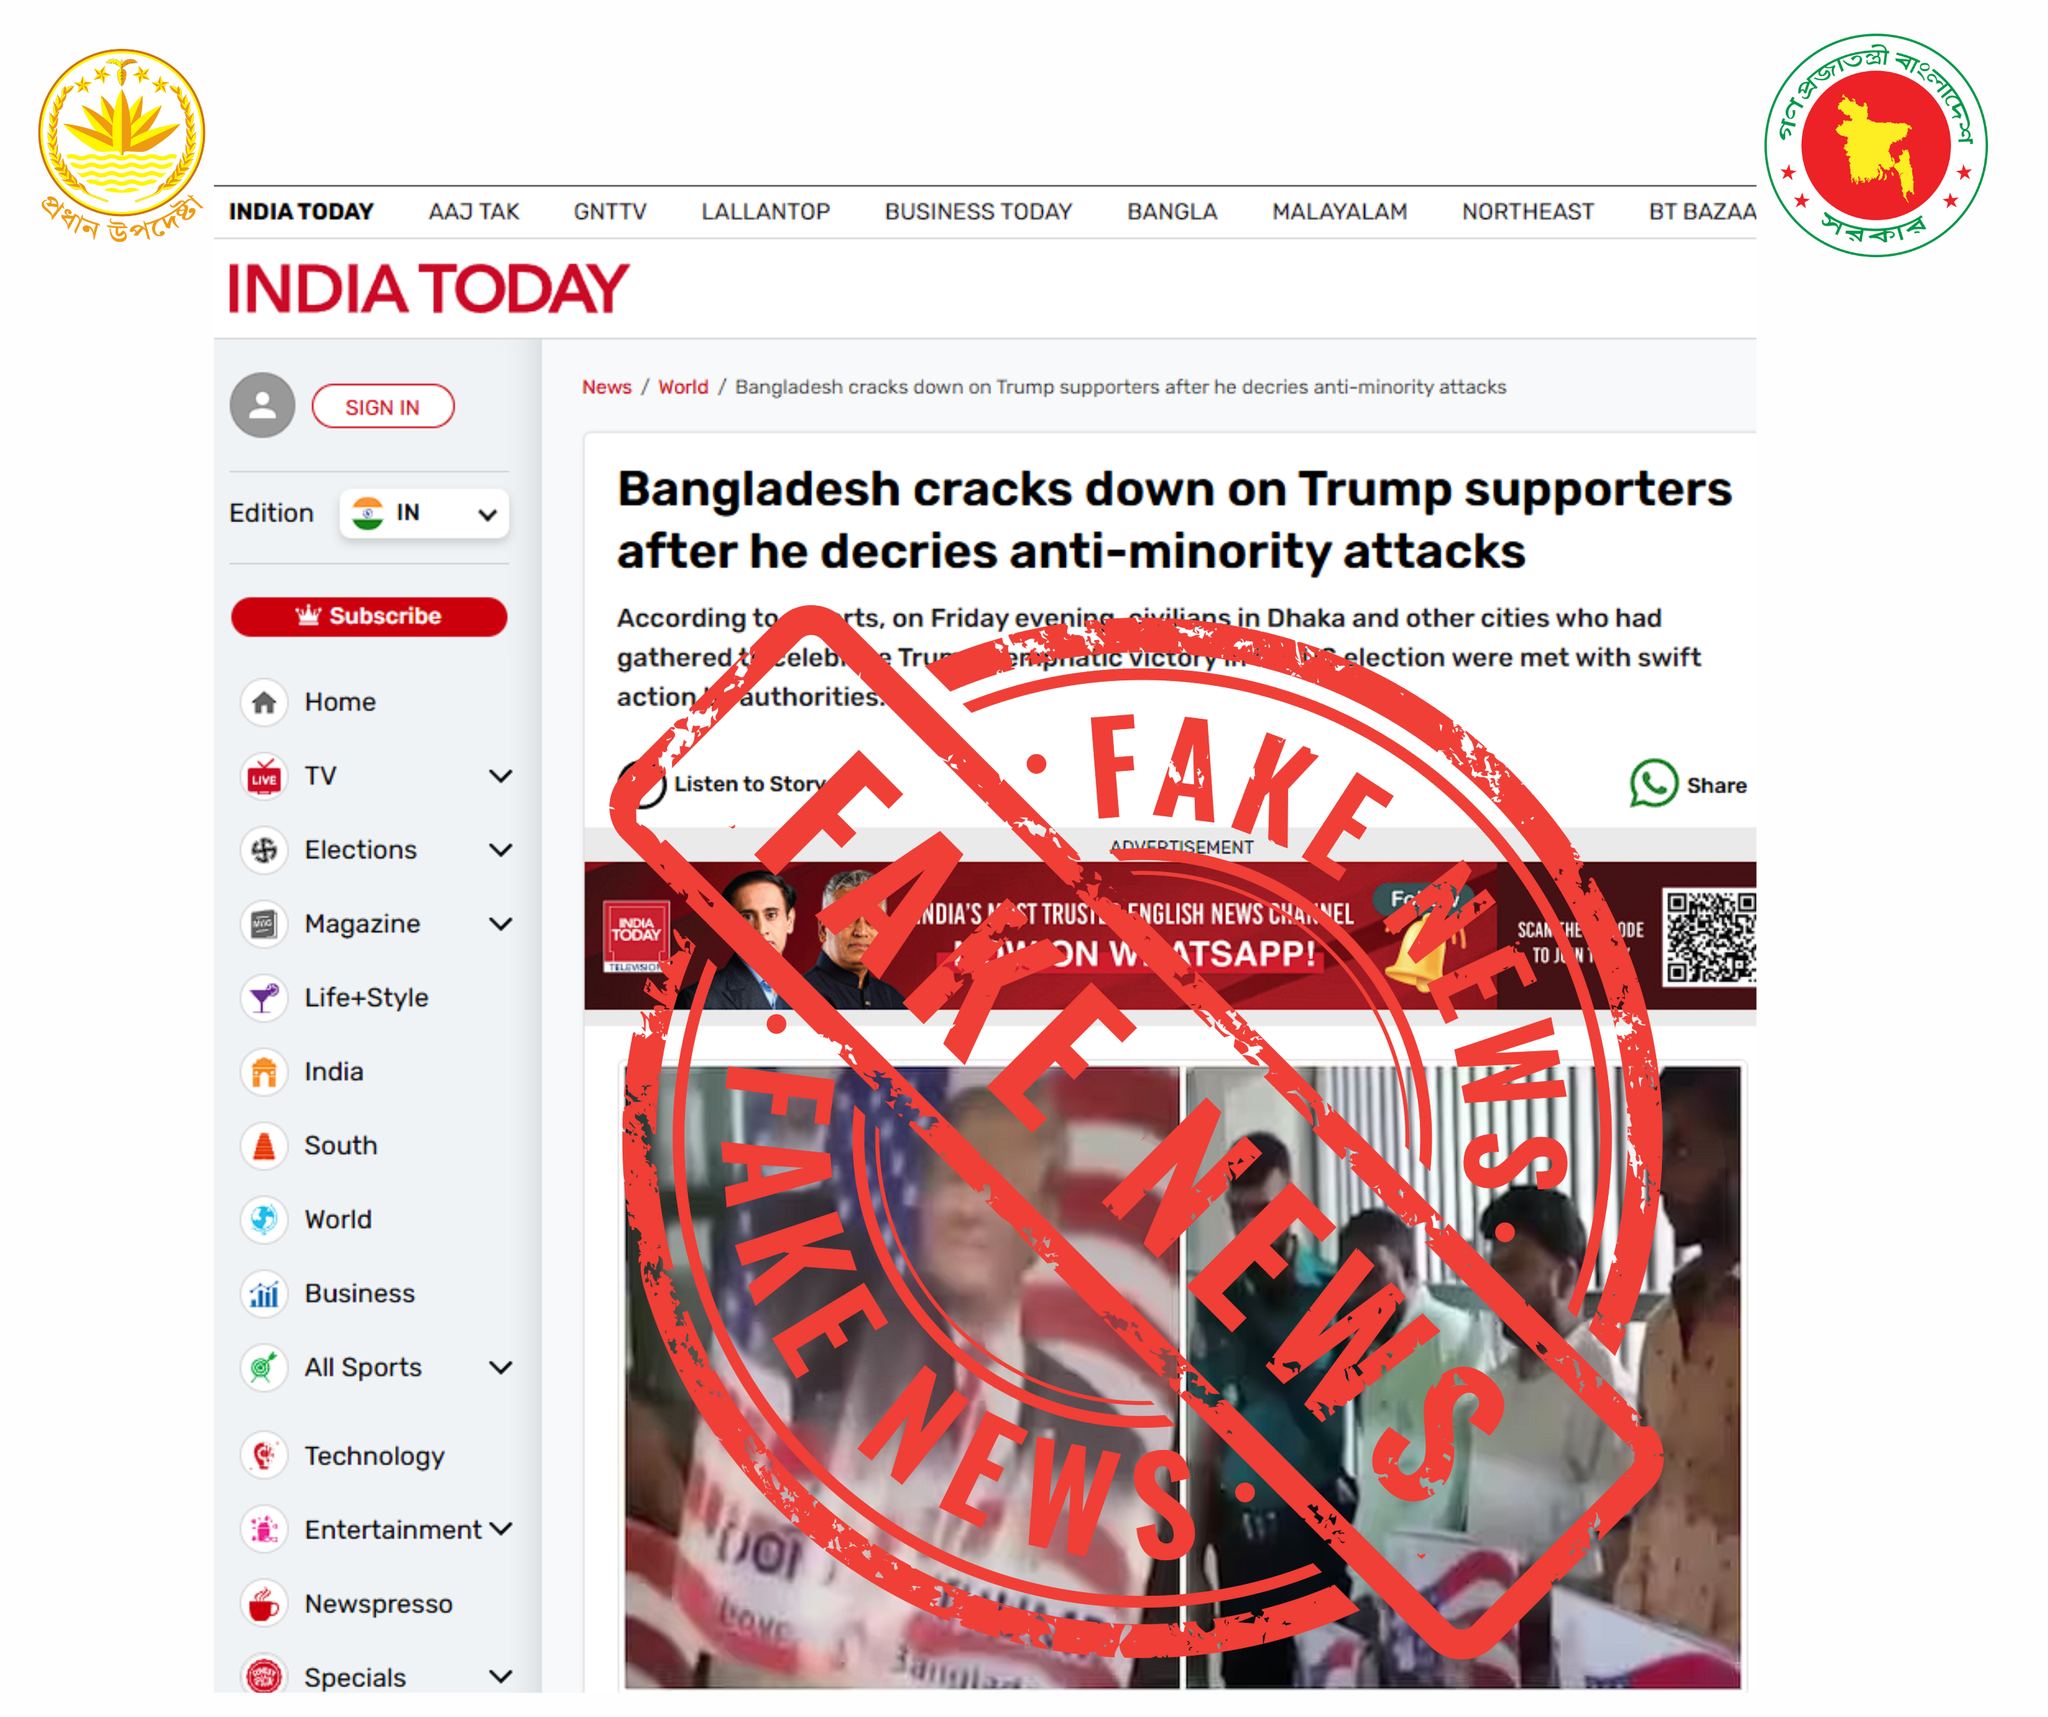Open the Technology icon in sidebar
Viewport: 2048px width, 1717px height.
click(x=264, y=1456)
